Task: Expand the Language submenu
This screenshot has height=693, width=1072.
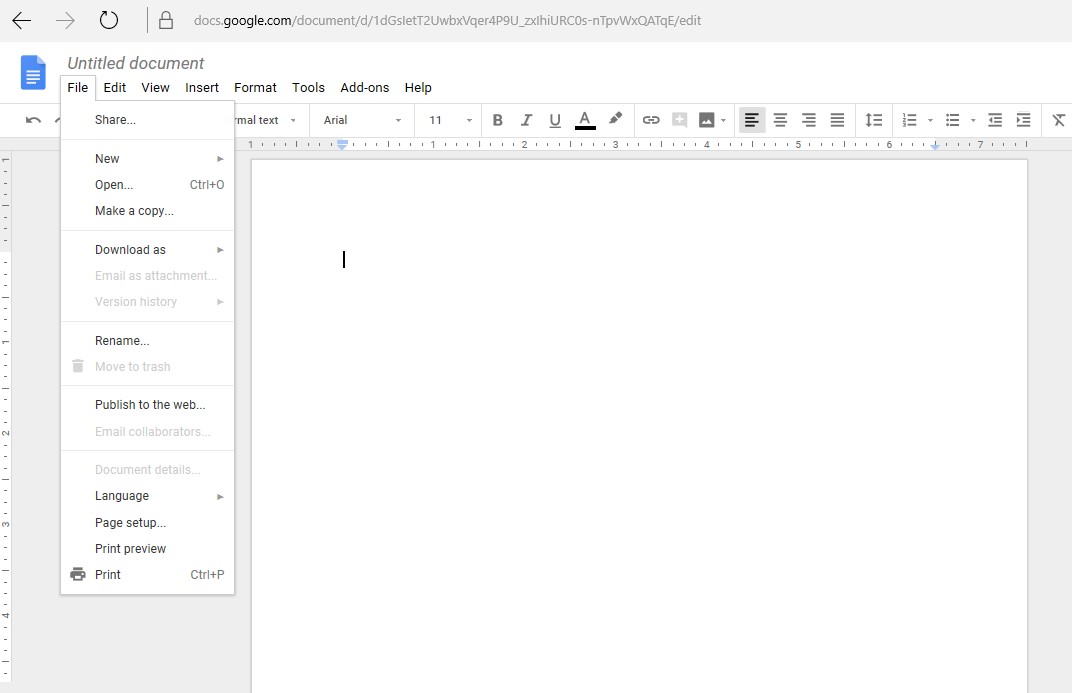Action: 148,495
